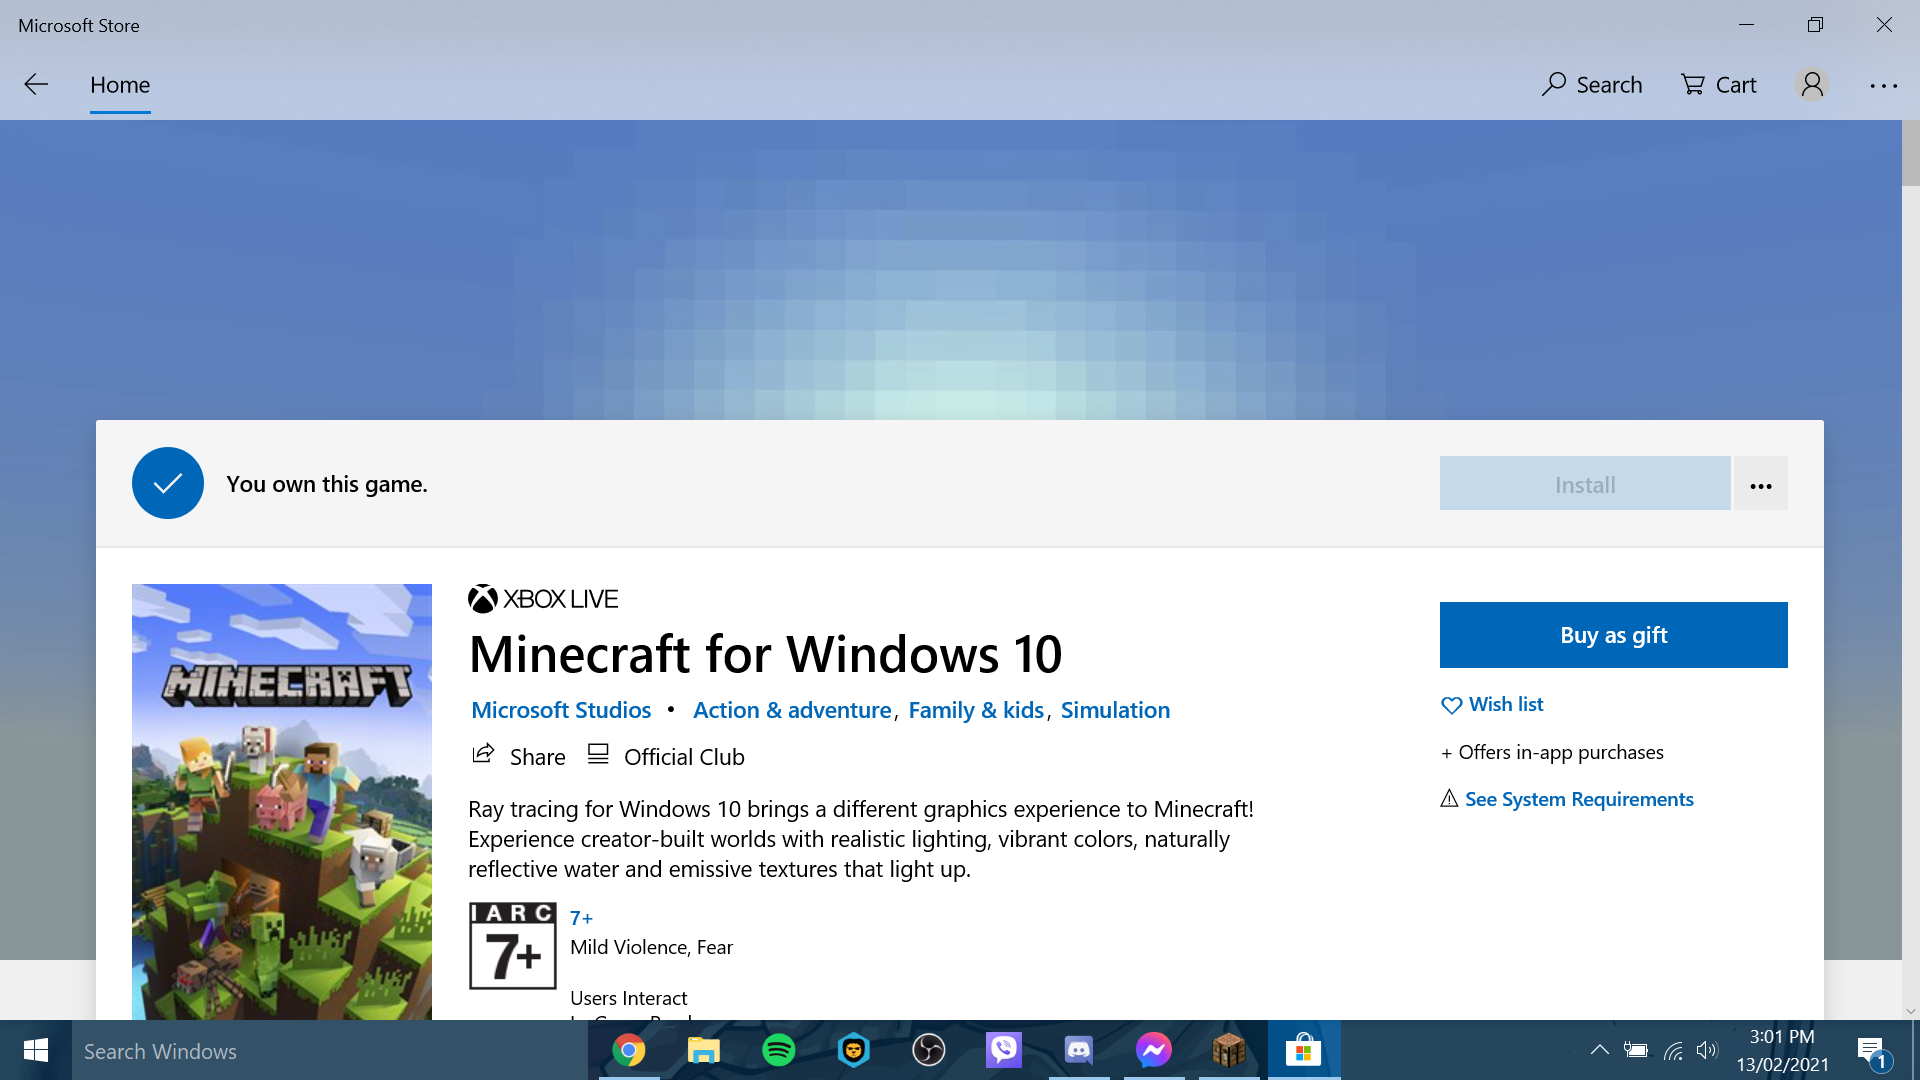This screenshot has width=1920, height=1080.
Task: Open the user account profile icon
Action: pos(1812,85)
